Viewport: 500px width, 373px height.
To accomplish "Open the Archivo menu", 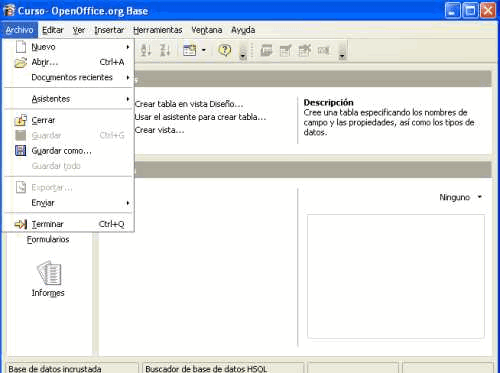I will coord(19,30).
